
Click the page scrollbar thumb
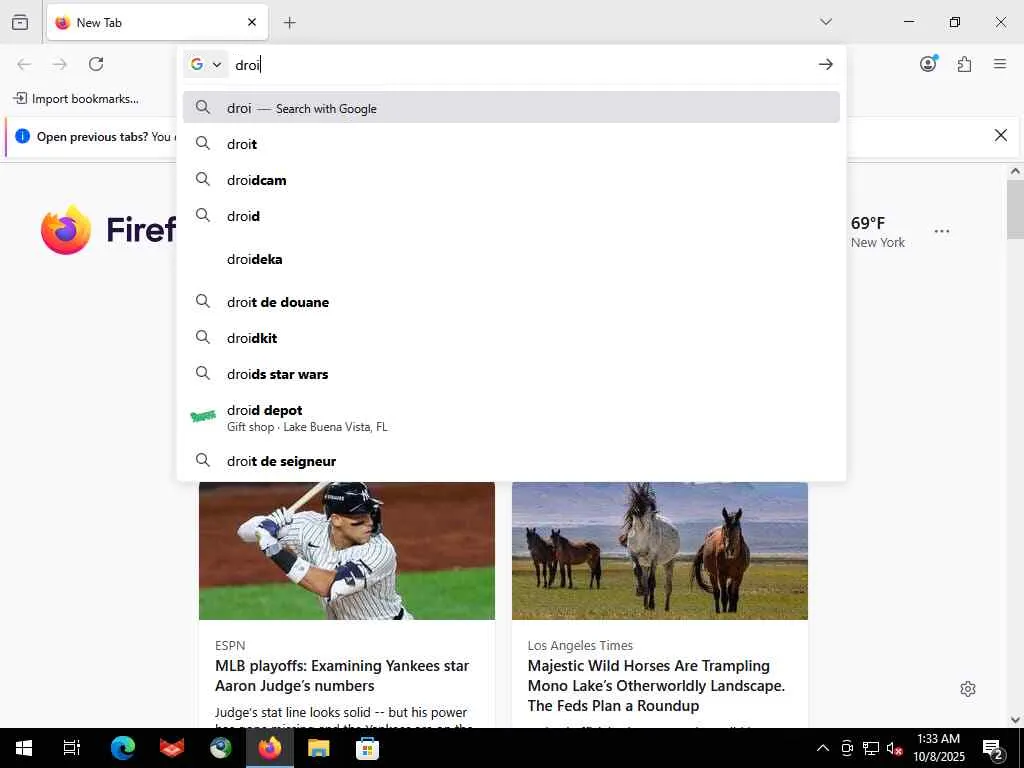click(x=1015, y=211)
